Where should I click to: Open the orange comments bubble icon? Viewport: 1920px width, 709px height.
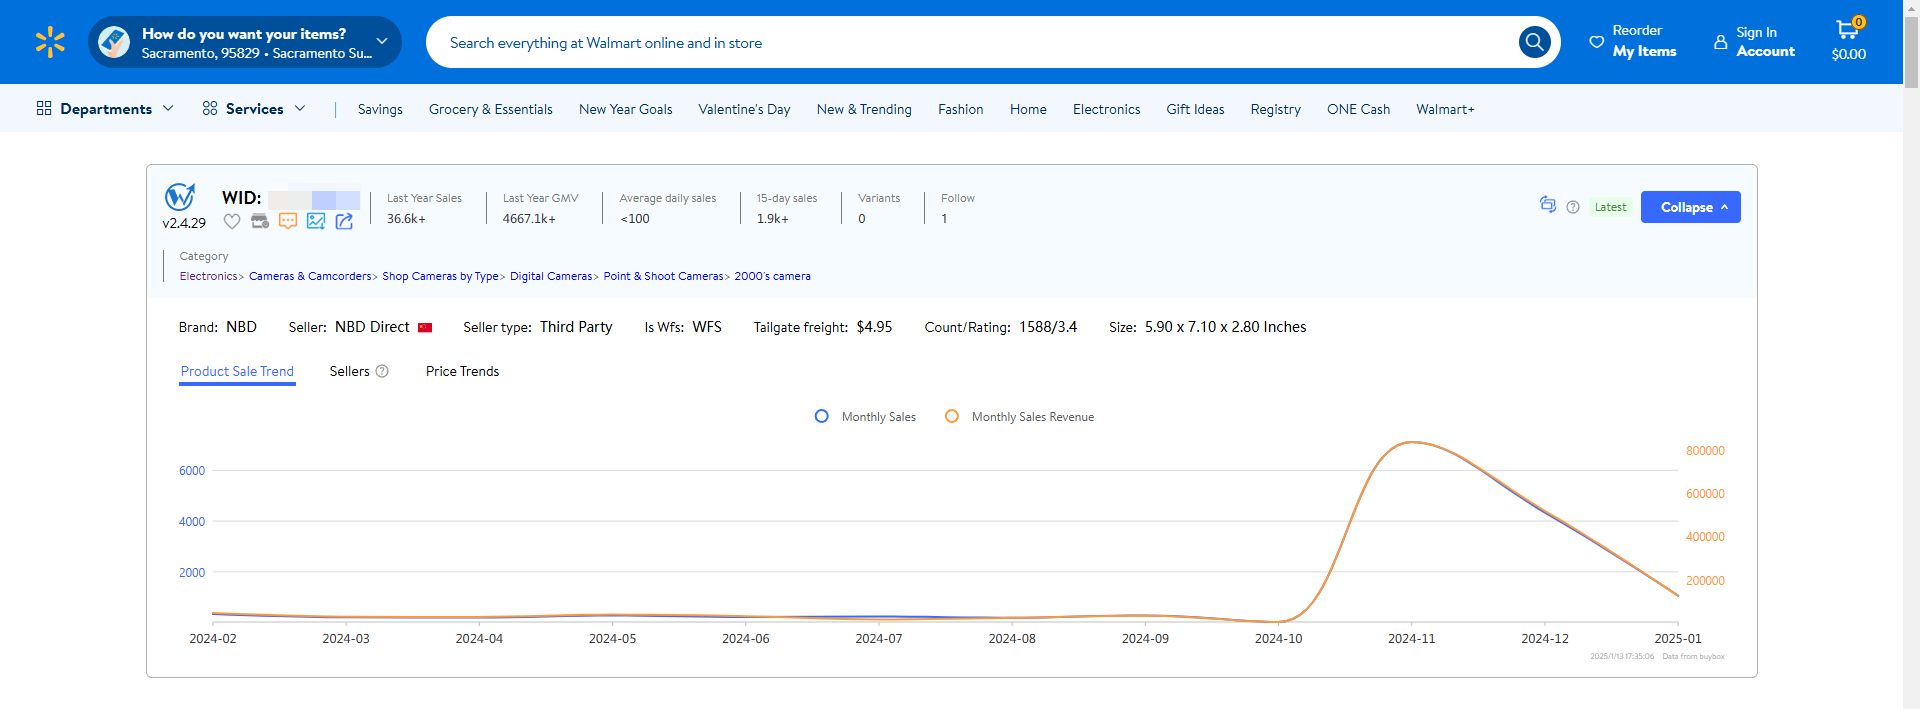288,221
